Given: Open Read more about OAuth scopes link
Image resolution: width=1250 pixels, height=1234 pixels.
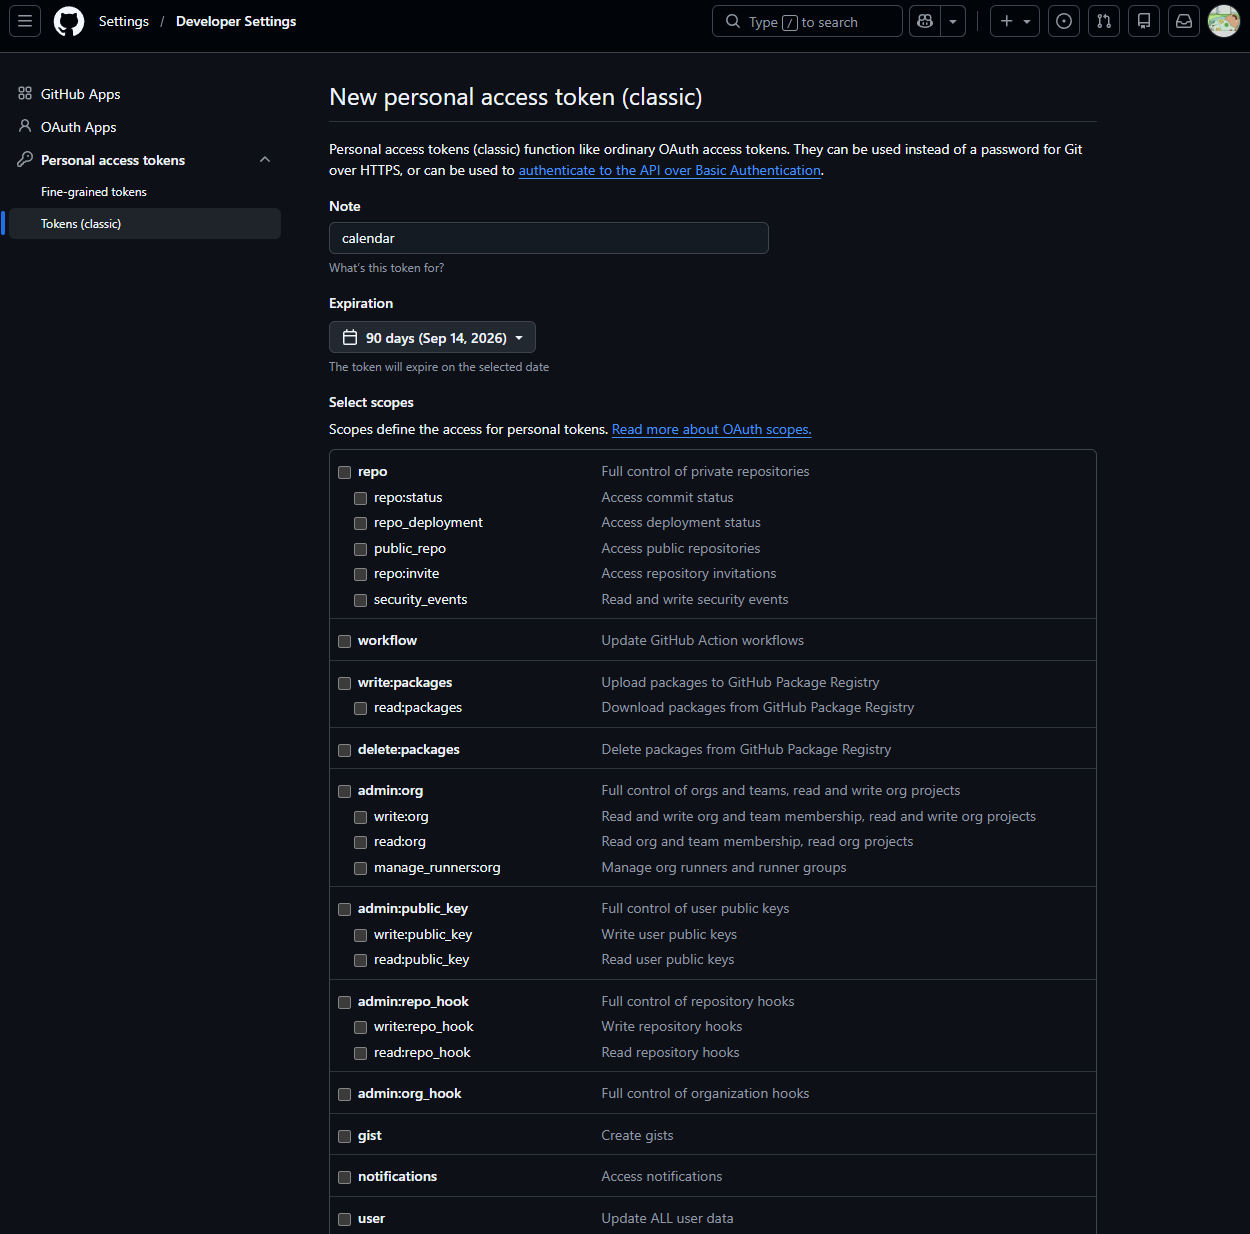Looking at the screenshot, I should click(711, 429).
